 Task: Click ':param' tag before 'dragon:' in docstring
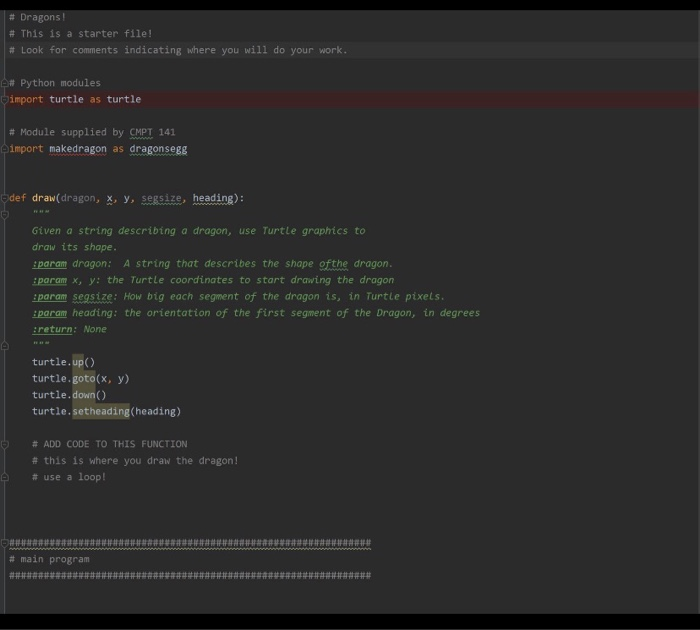49,264
